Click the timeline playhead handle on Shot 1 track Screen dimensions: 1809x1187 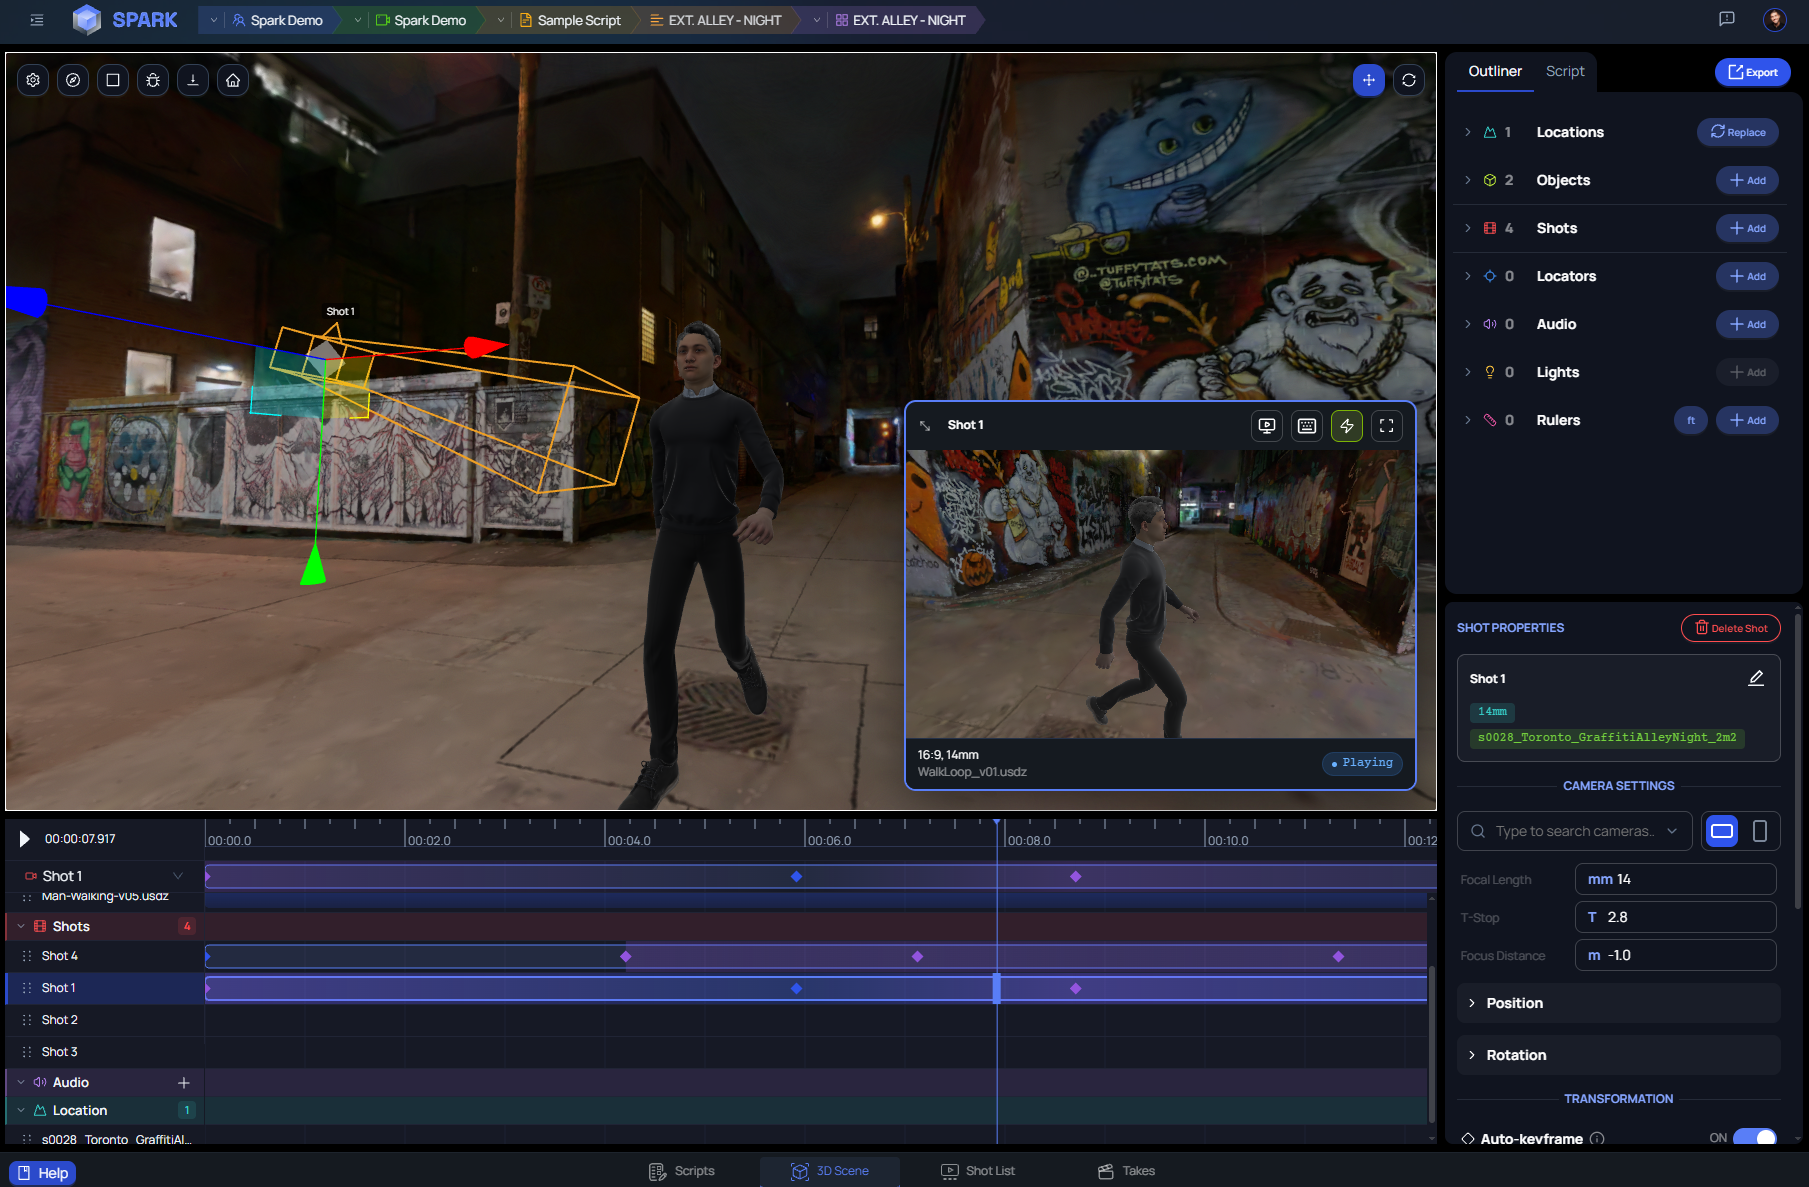click(996, 988)
